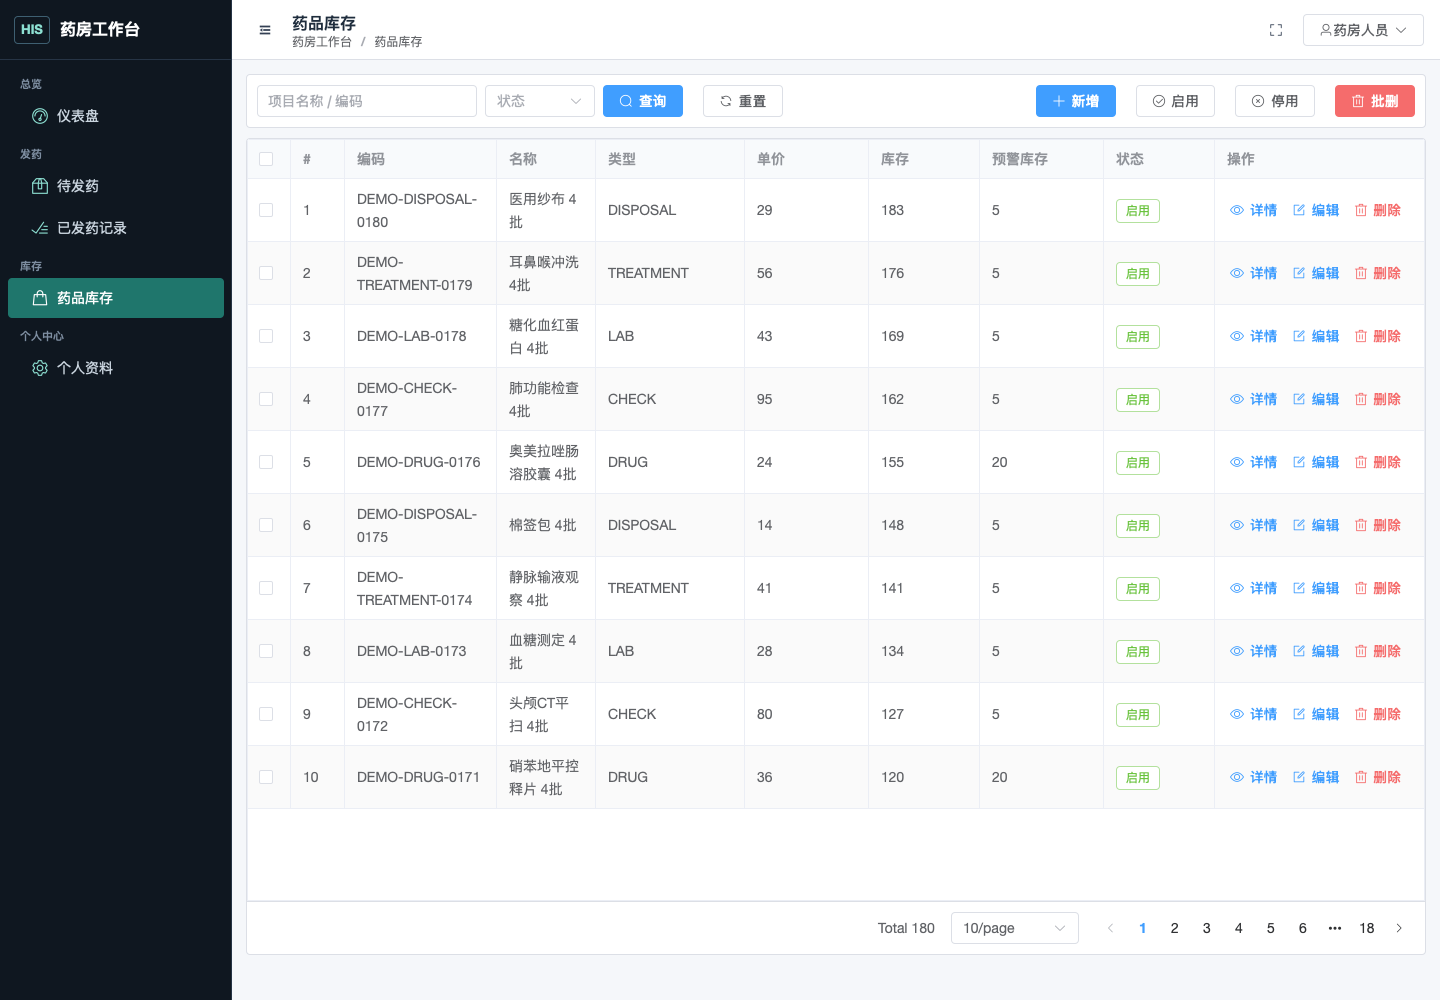Check the row for DEMO-LAB-0178
Image resolution: width=1440 pixels, height=1000 pixels.
266,336
